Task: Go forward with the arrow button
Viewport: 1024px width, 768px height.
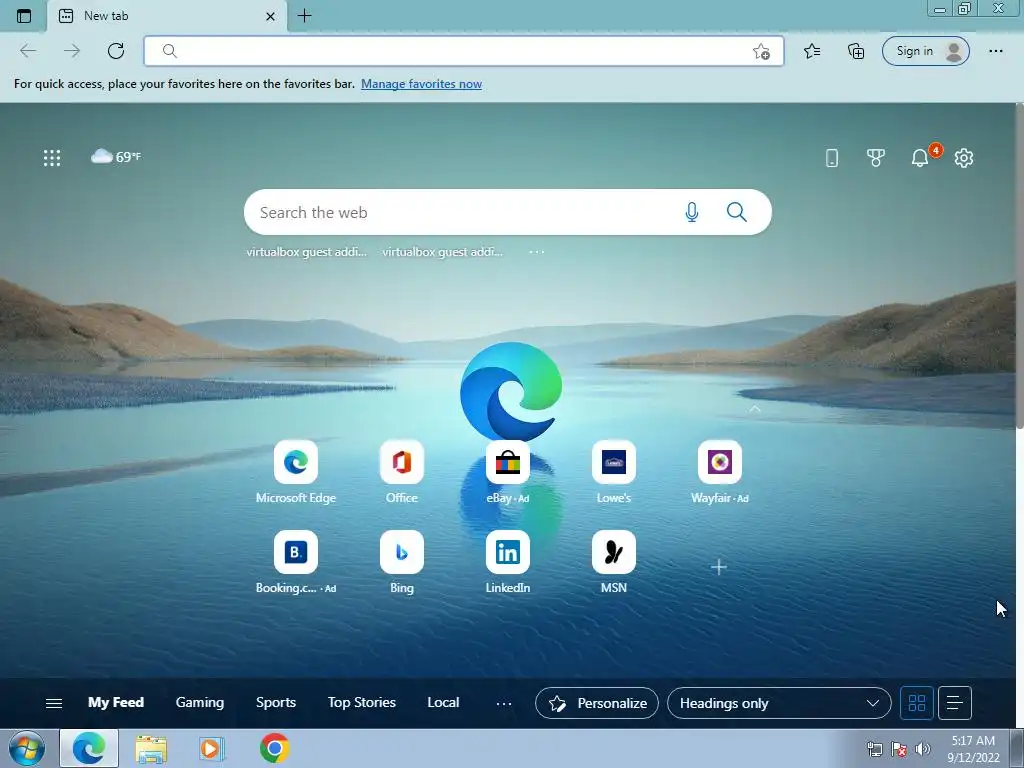Action: click(72, 51)
